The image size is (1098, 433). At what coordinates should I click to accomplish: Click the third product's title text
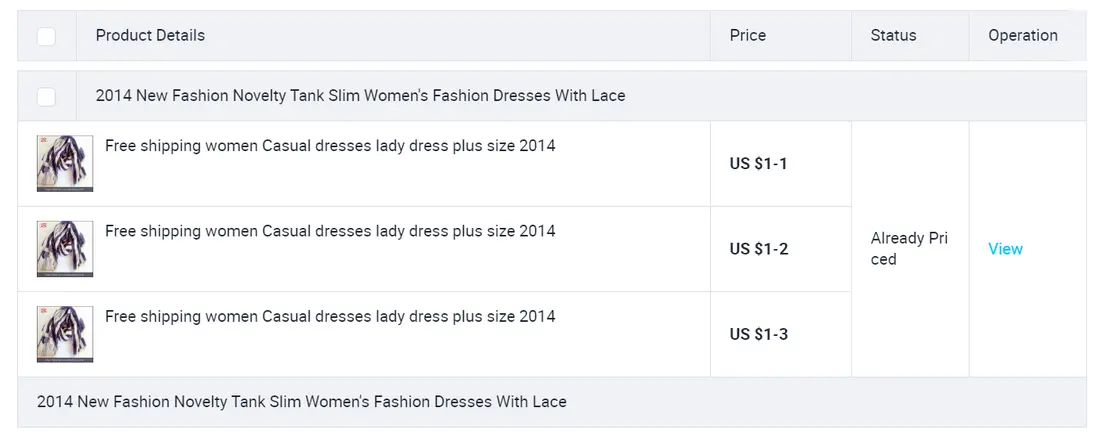click(x=330, y=316)
